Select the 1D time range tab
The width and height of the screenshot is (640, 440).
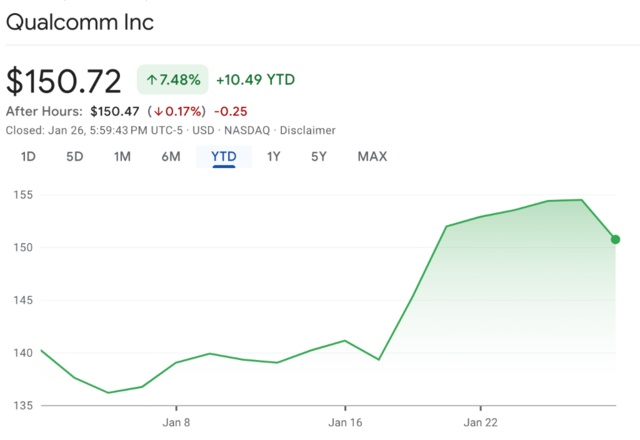click(28, 156)
